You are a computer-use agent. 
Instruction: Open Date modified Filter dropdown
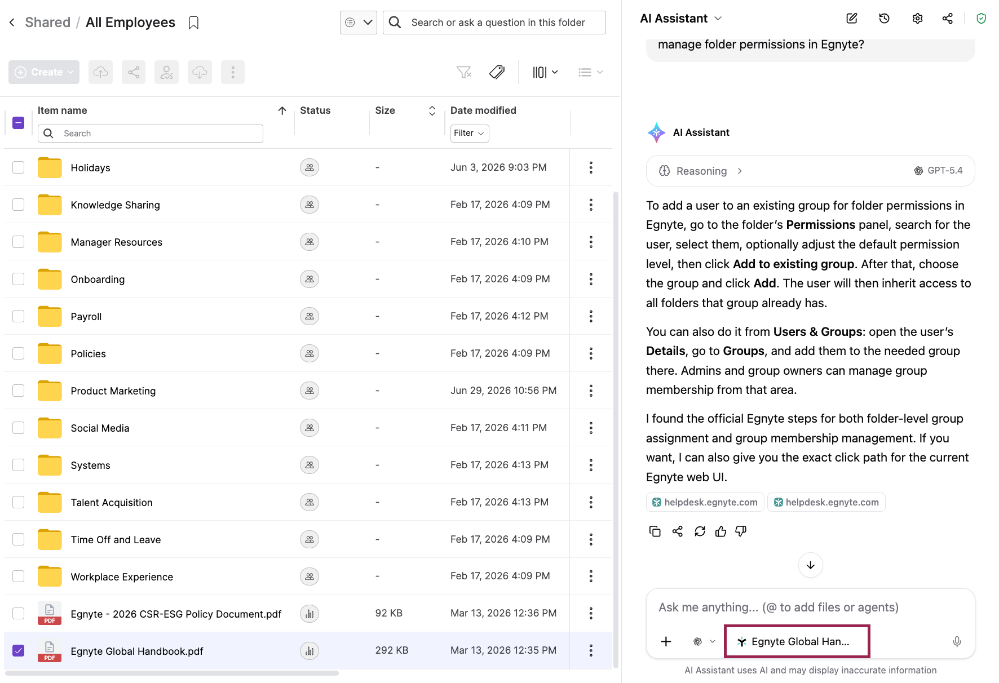pyautogui.click(x=469, y=133)
